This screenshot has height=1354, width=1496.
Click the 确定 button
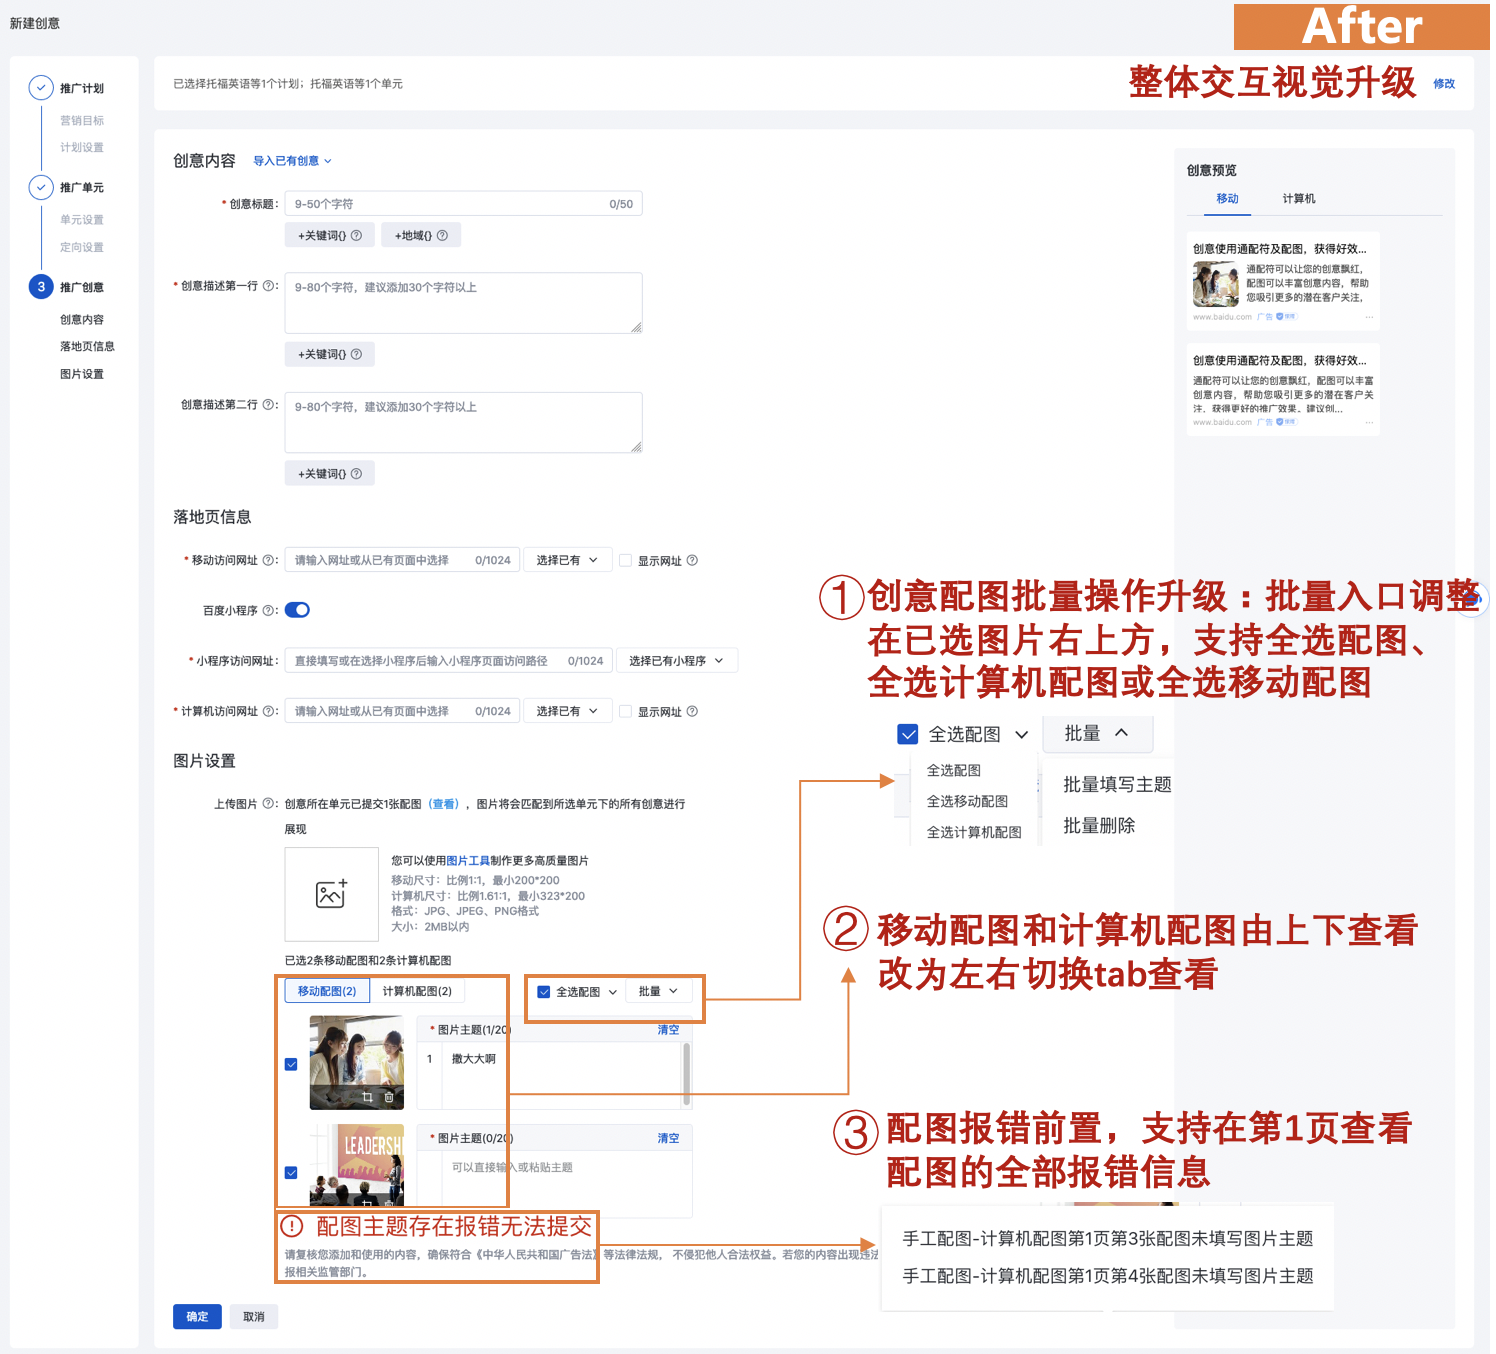pos(197,1316)
